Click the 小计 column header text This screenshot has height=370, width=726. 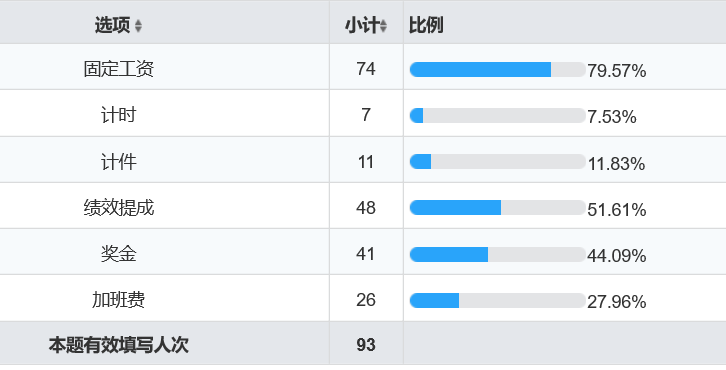(x=362, y=25)
